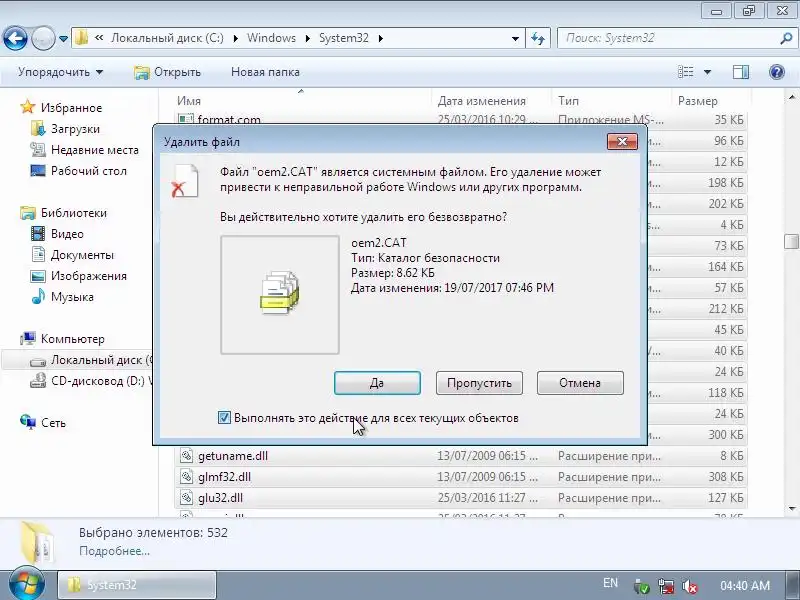This screenshot has width=800, height=600.
Task: Select Сеть in navigation pane
Action: [x=54, y=422]
